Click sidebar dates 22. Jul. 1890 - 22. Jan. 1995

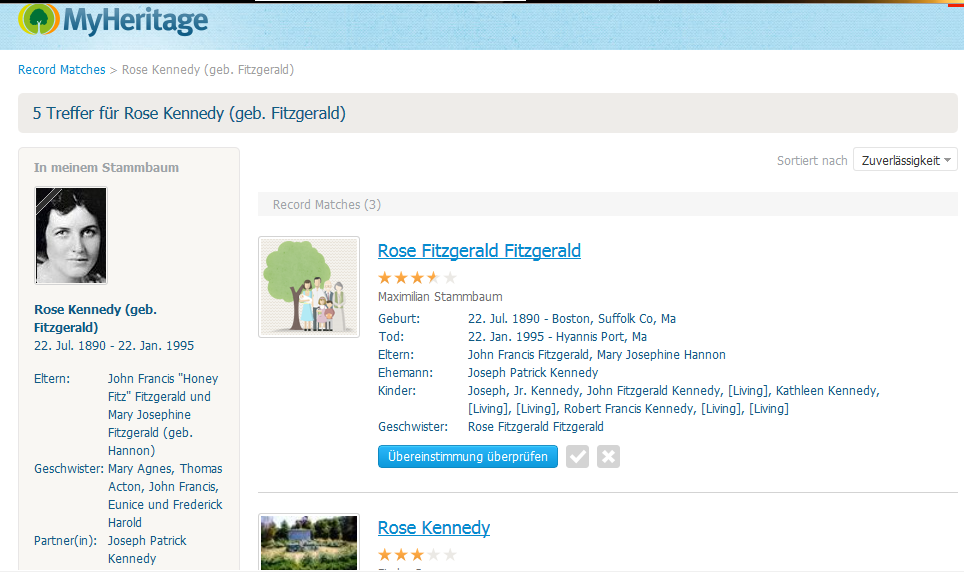pos(114,346)
